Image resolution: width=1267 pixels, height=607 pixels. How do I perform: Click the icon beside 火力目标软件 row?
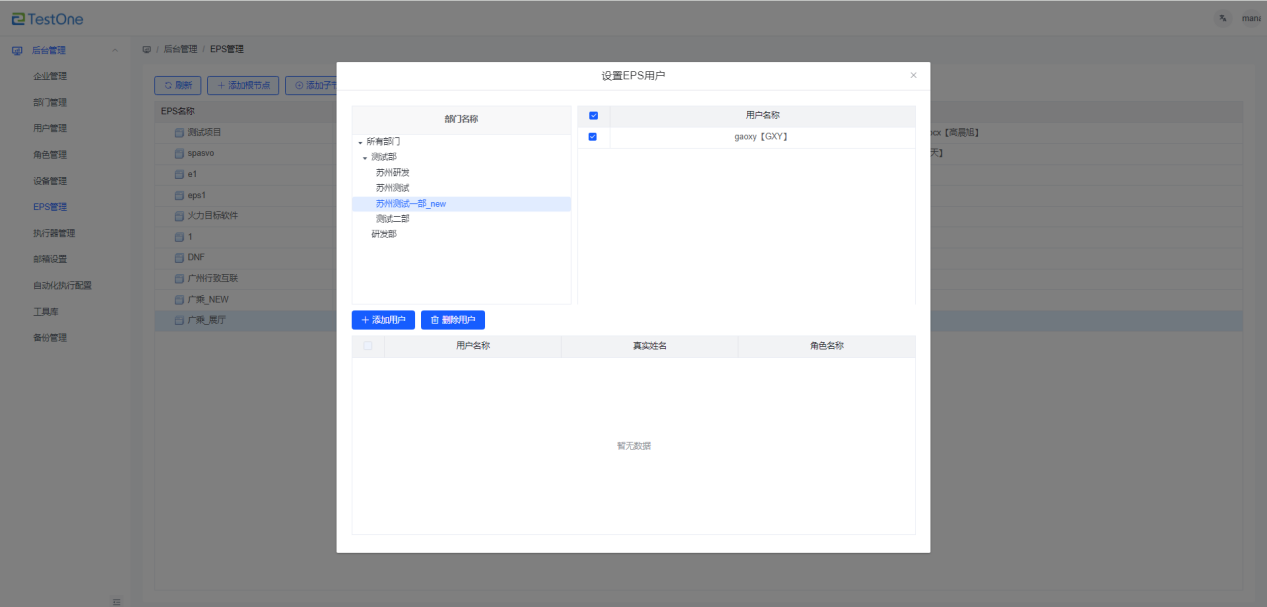coord(179,216)
